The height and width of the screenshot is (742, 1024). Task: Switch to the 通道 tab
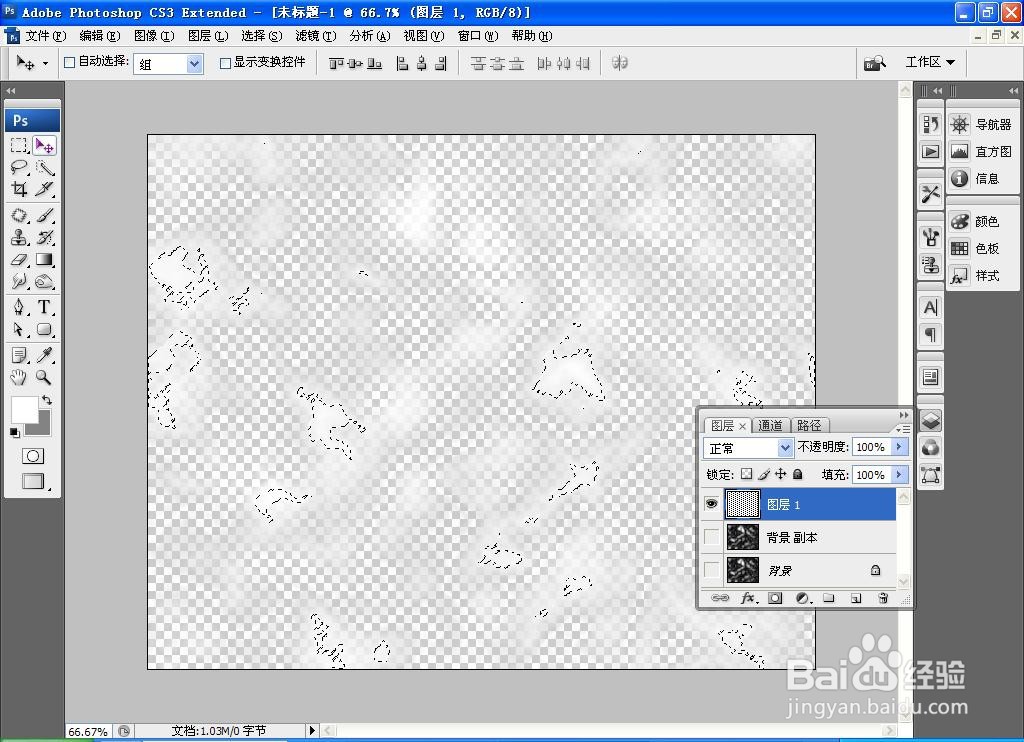[771, 425]
